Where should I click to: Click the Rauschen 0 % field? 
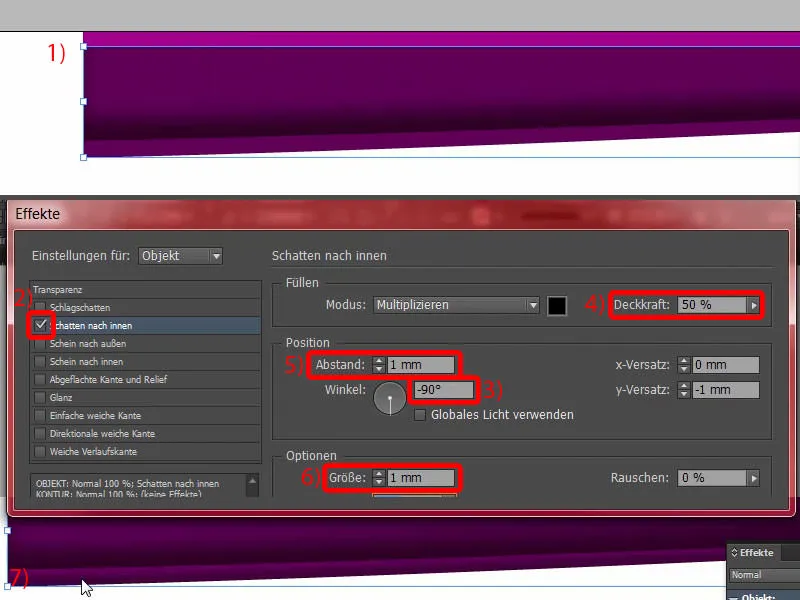click(713, 478)
